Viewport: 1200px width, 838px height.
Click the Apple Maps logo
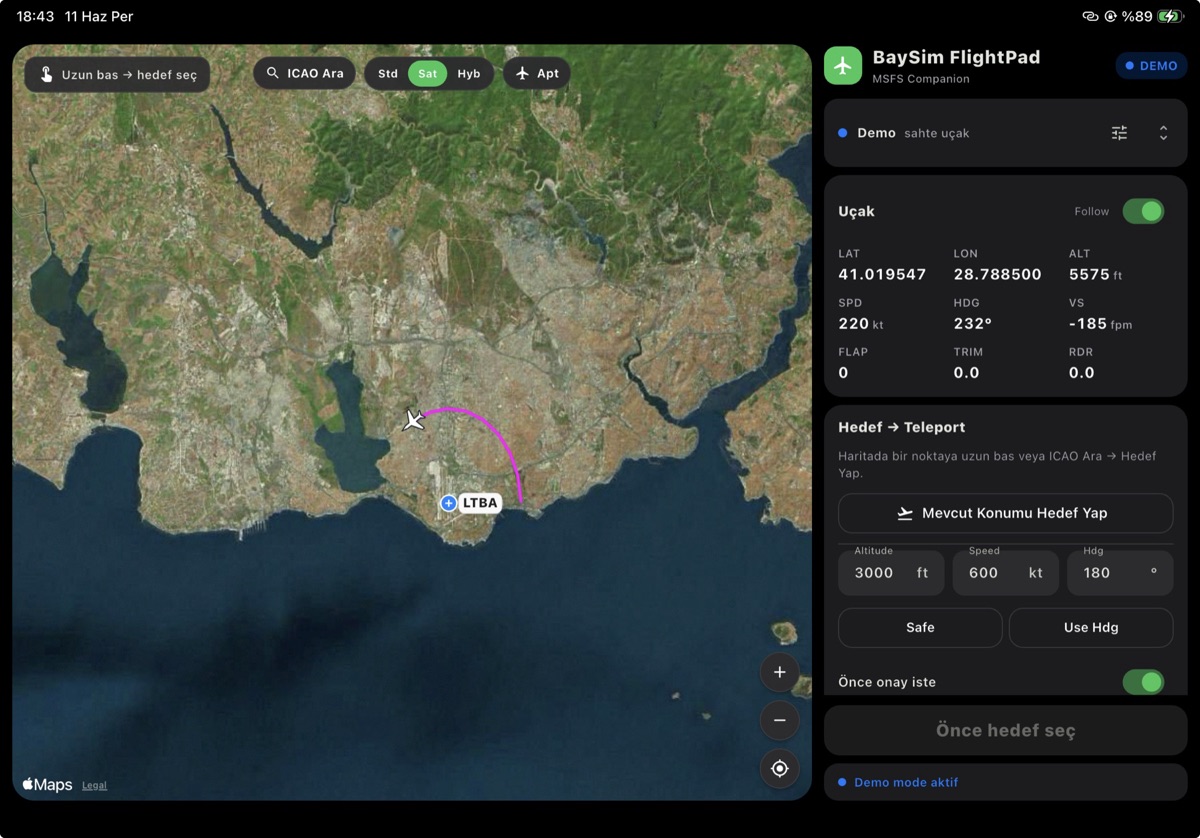[x=47, y=785]
